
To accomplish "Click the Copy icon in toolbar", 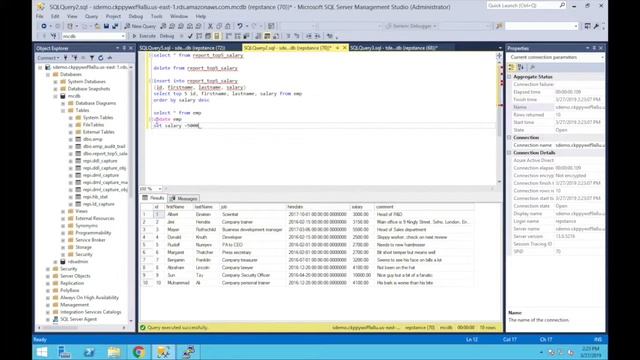I will (x=219, y=26).
